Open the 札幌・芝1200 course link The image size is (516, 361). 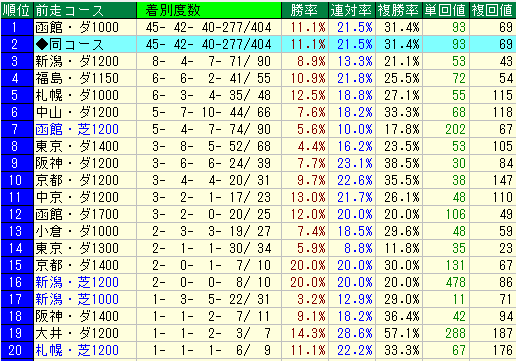tap(77, 350)
